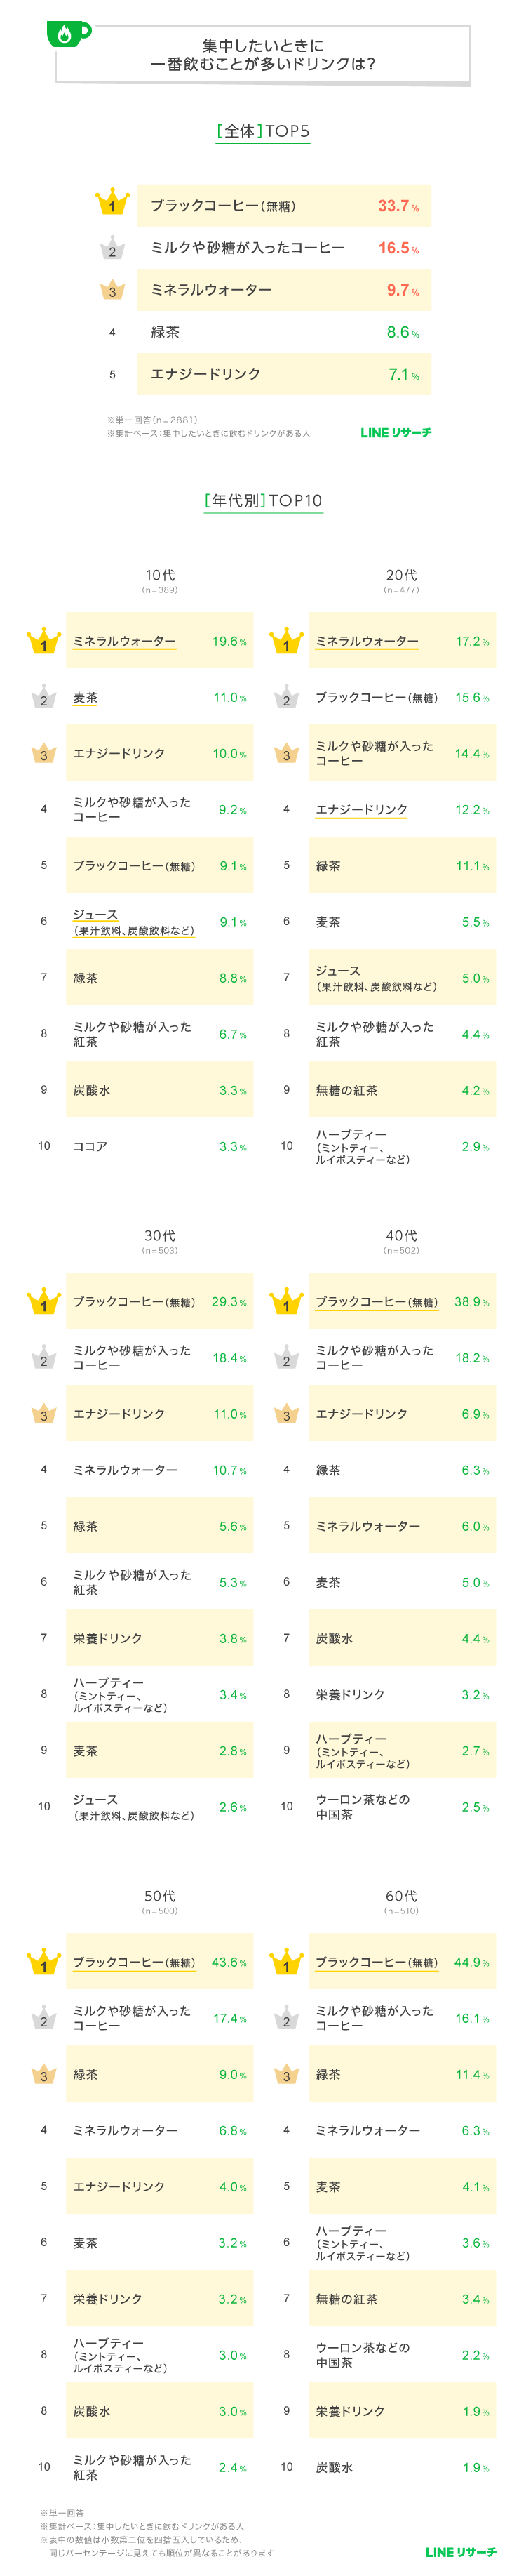This screenshot has height=2576, width=526.
Task: Click bronze crown beside 30代 エナジードリンク
Action: [43, 1414]
